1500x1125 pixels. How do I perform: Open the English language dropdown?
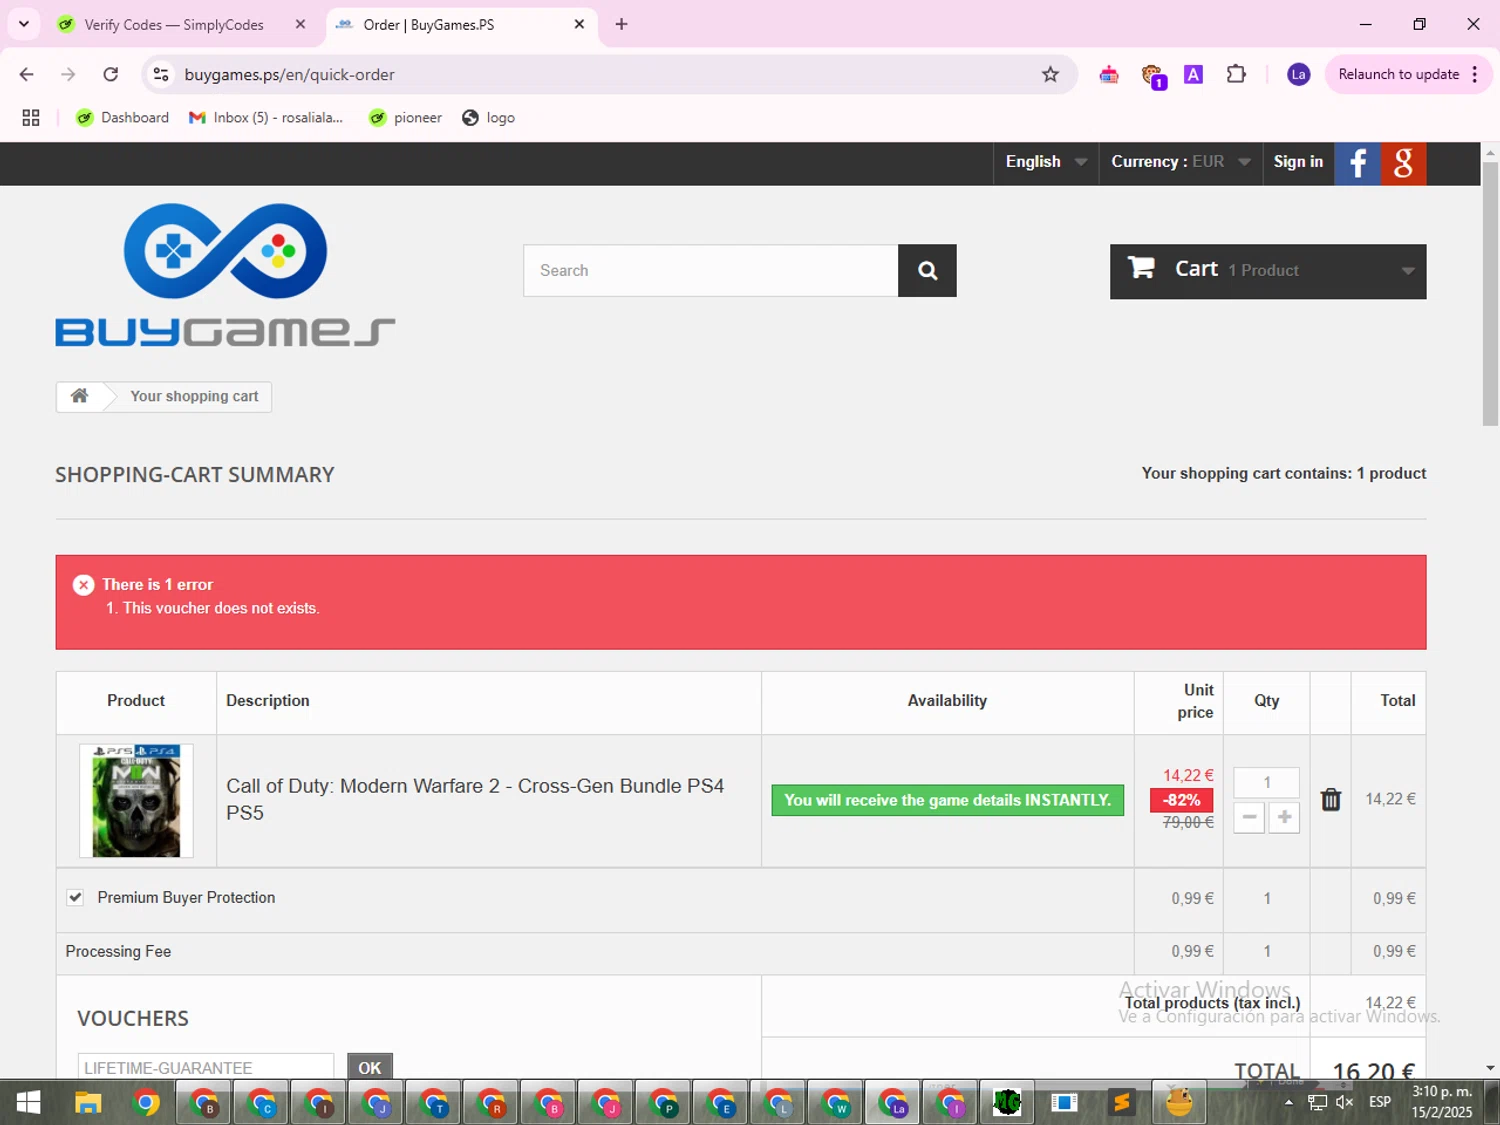pyautogui.click(x=1045, y=162)
